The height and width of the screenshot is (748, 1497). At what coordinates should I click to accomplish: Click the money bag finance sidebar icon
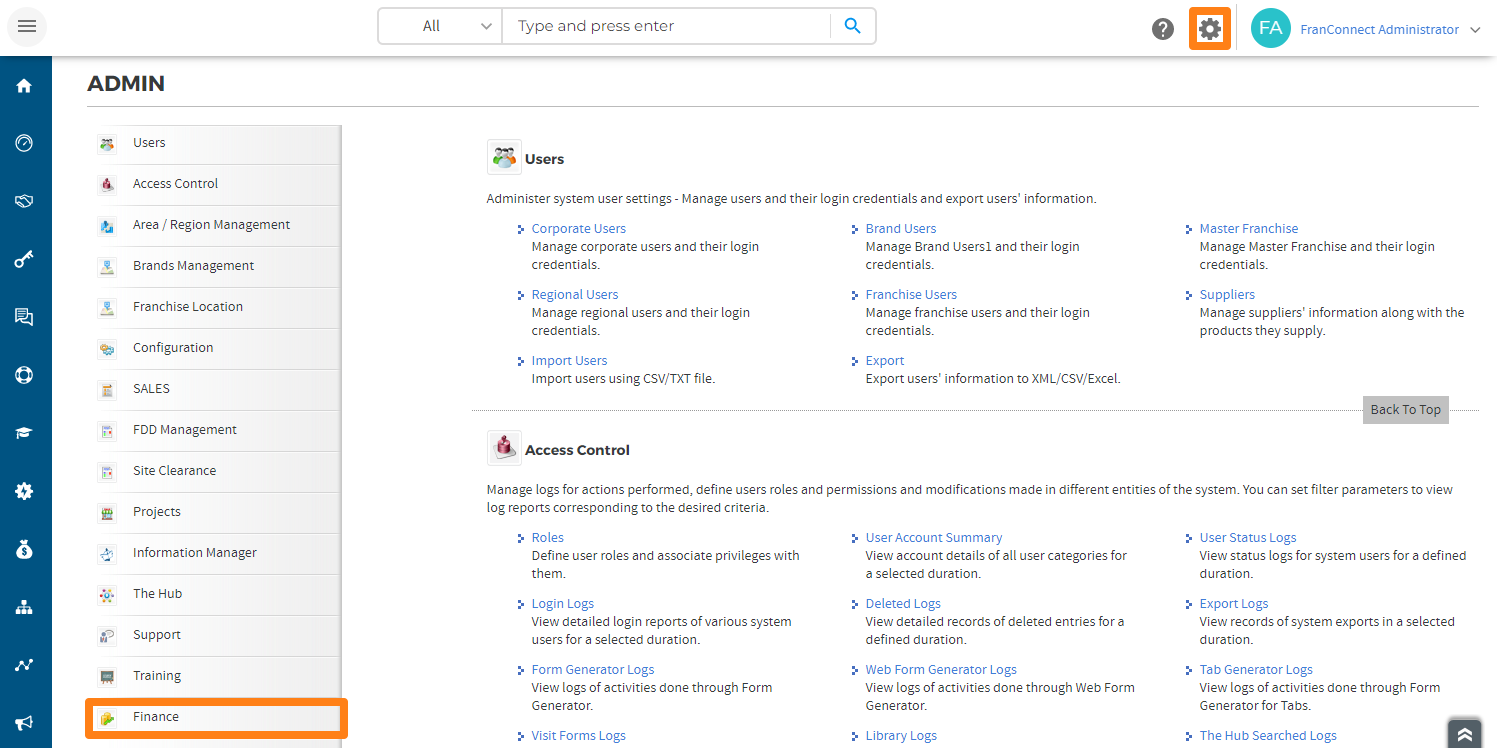24,549
